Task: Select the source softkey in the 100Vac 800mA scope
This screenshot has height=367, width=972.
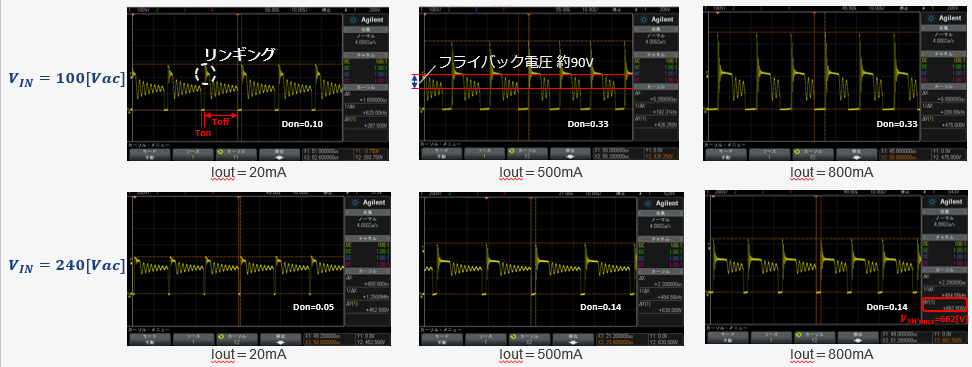Action: (x=769, y=154)
